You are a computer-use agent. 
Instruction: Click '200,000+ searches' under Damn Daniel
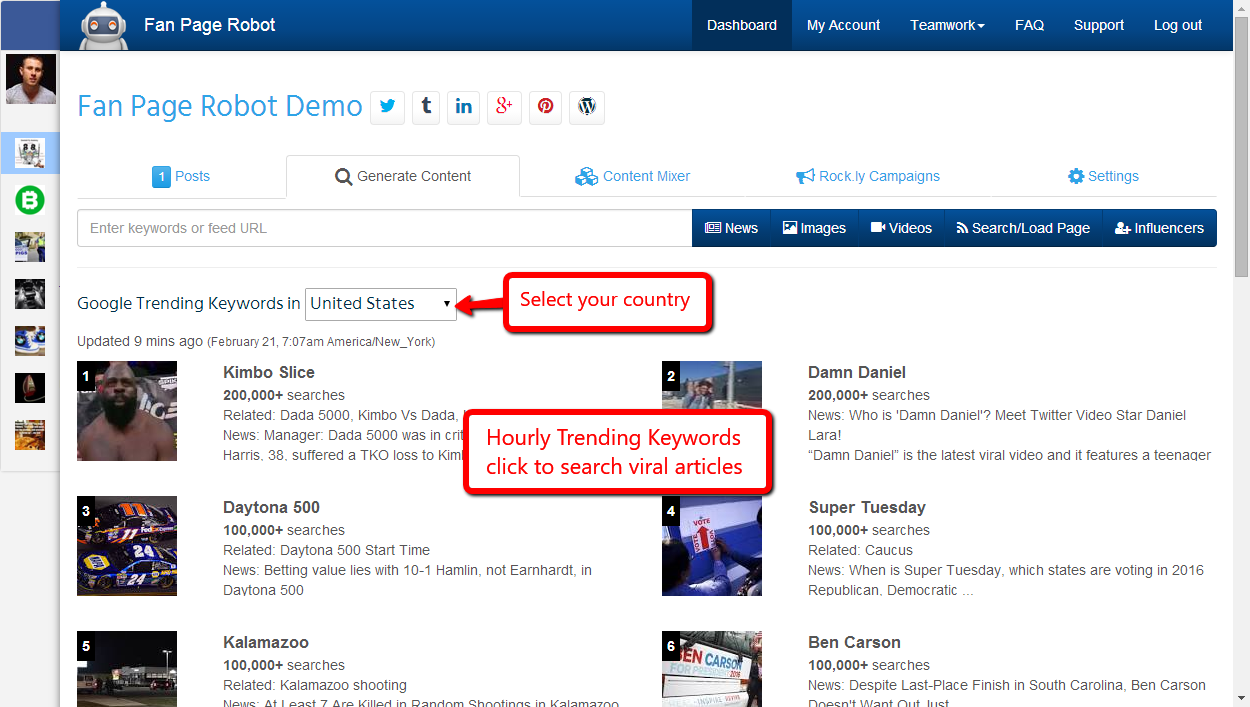(x=869, y=395)
